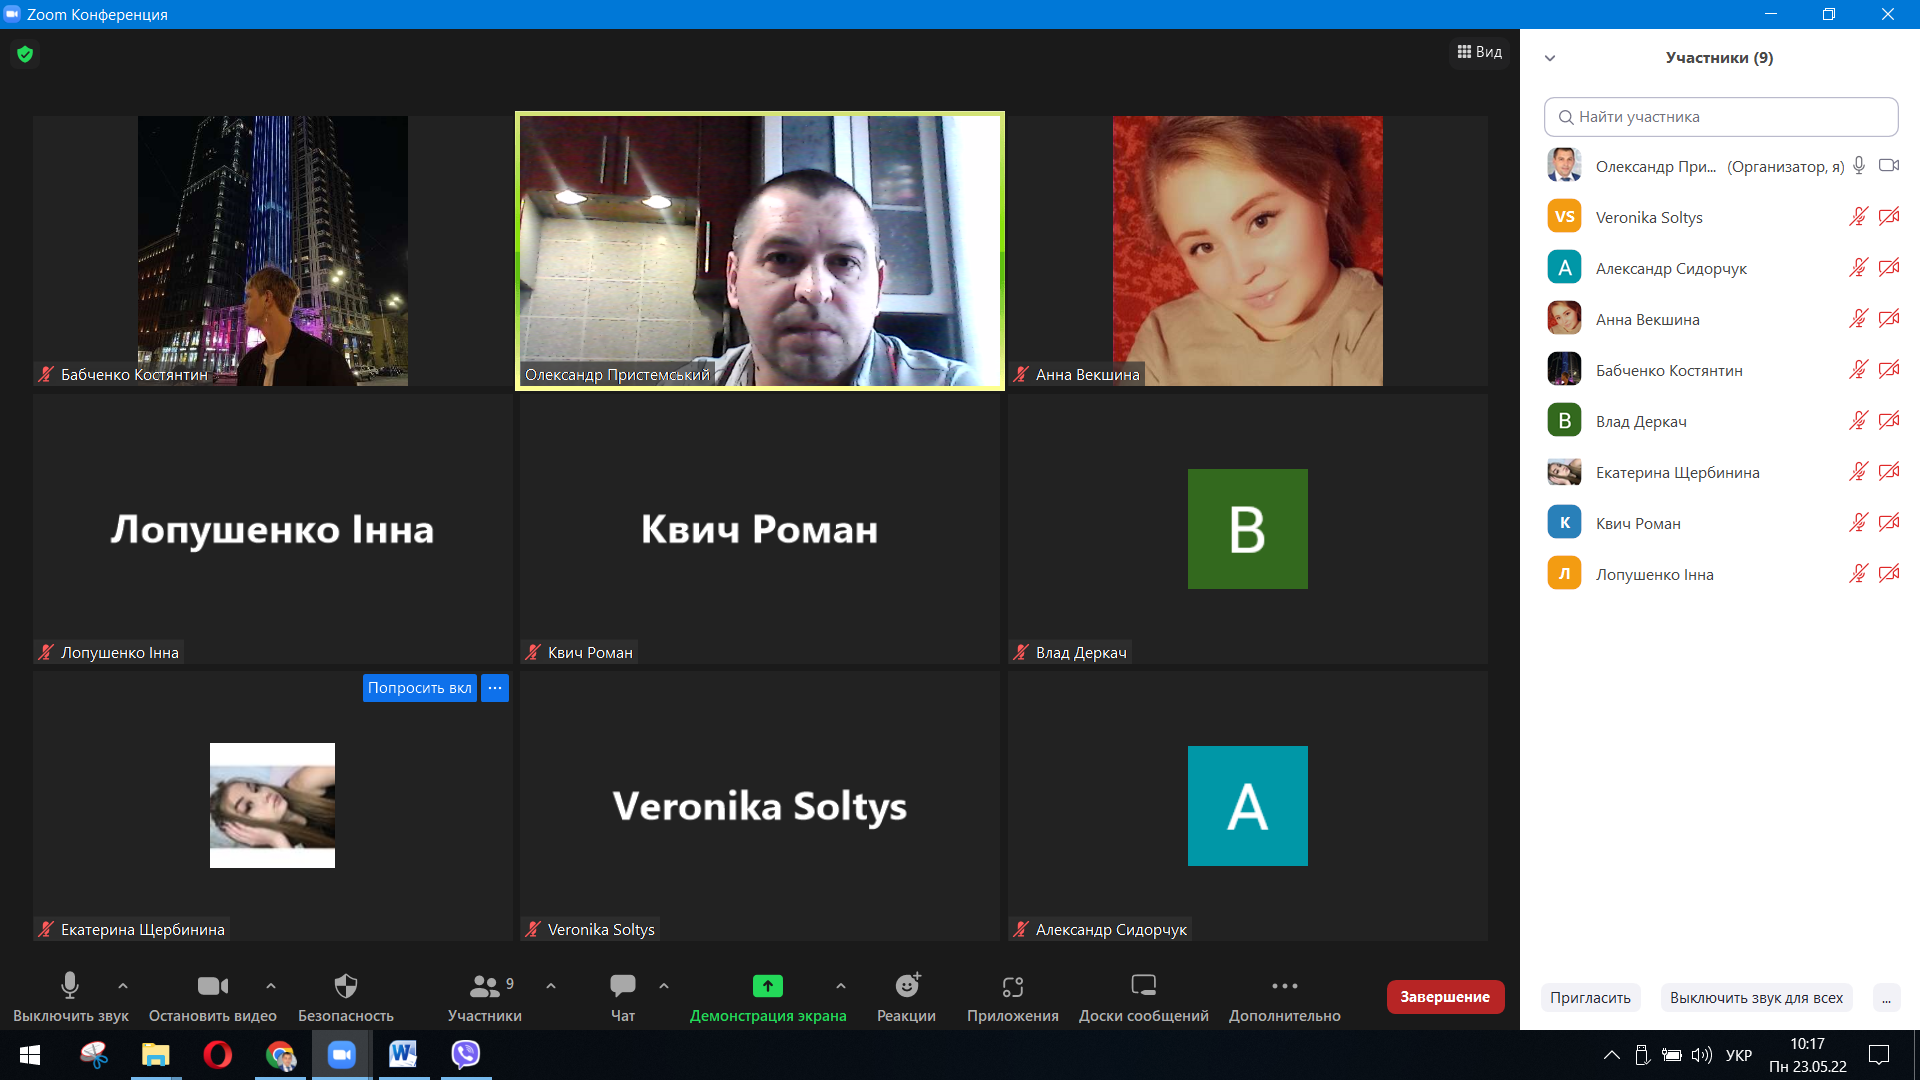Screen dimensions: 1920x1080
Task: Click the red Завершение end button
Action: click(1445, 997)
